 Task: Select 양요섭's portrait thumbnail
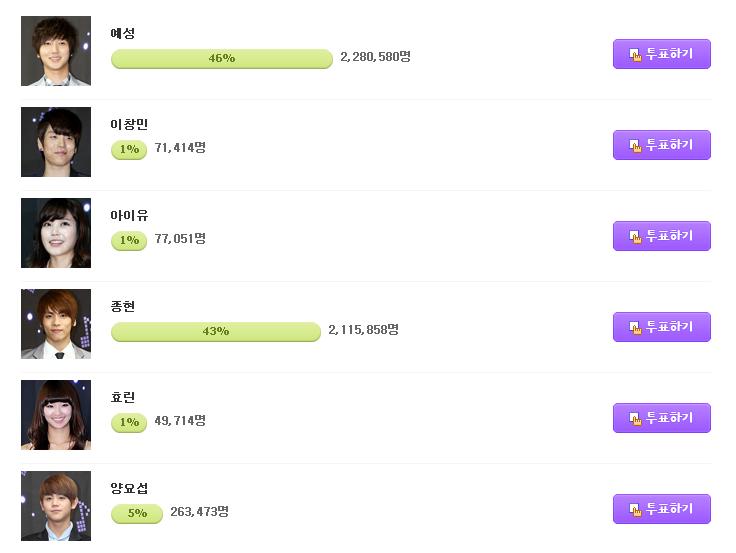point(56,507)
